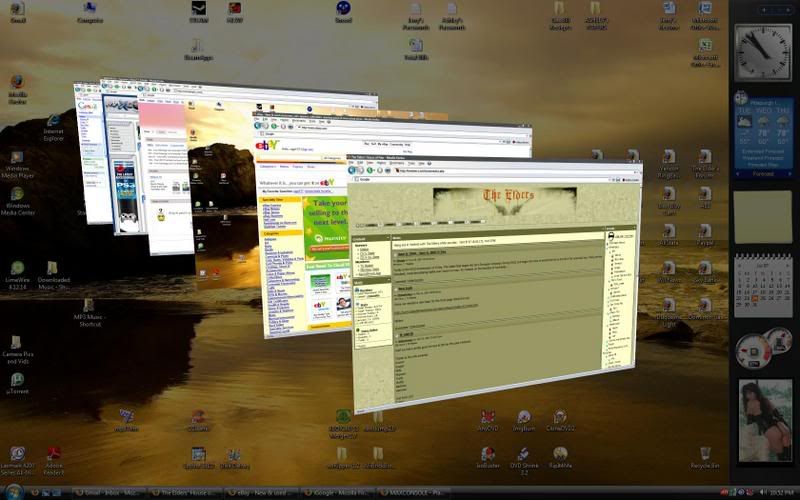Viewport: 800px width, 500px height.
Task: Click the calendar sidebar gadget
Action: (x=763, y=285)
